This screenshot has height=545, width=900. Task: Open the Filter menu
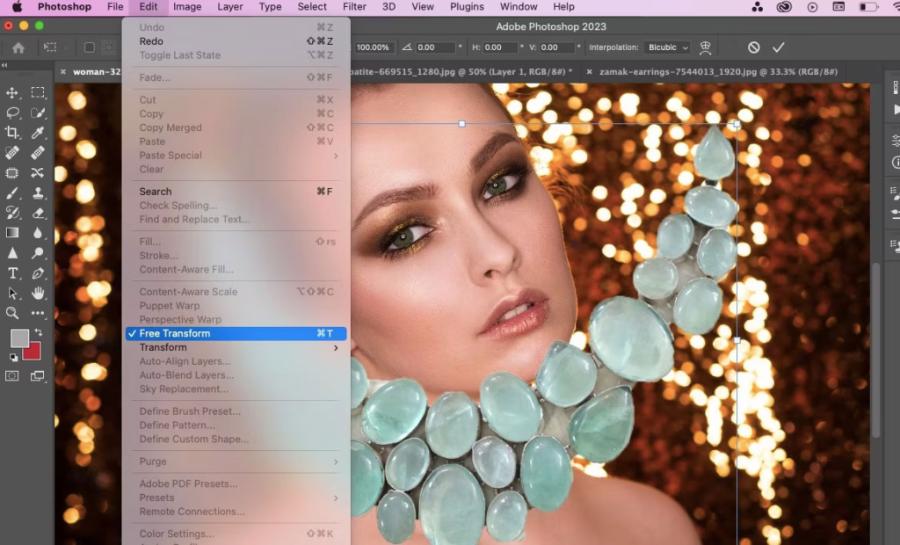pos(354,7)
